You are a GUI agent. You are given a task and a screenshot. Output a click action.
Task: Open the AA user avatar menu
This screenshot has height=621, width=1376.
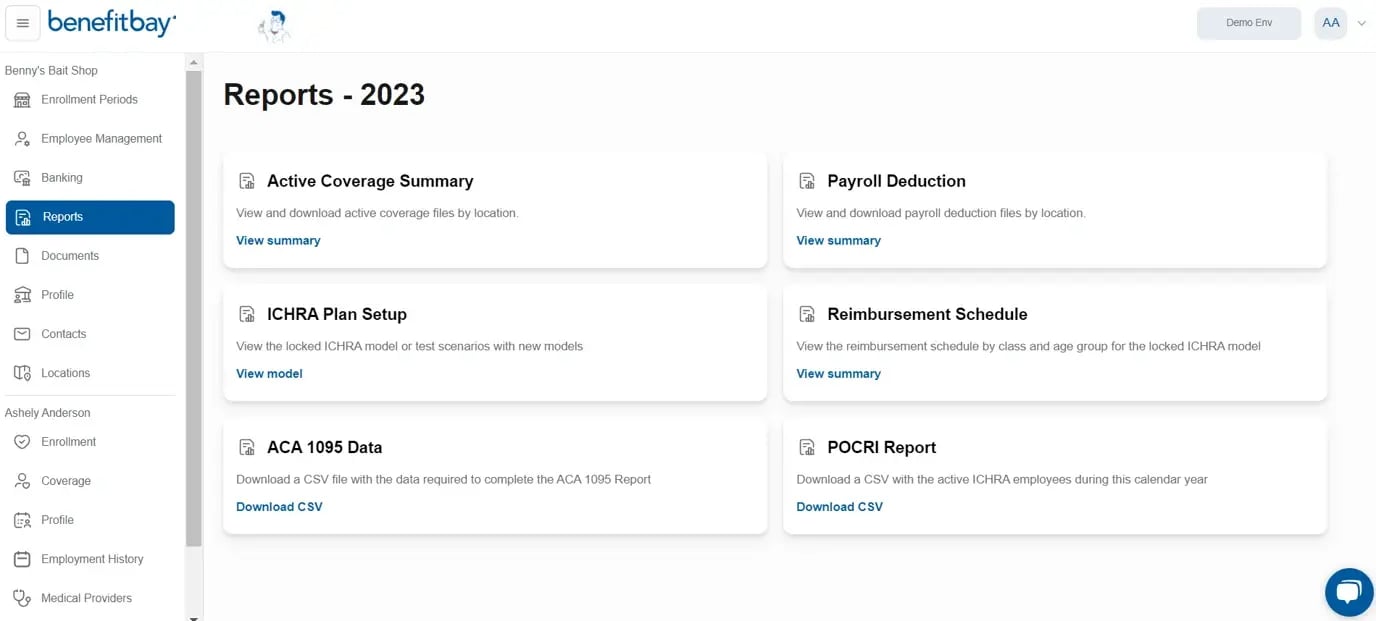tap(1330, 23)
